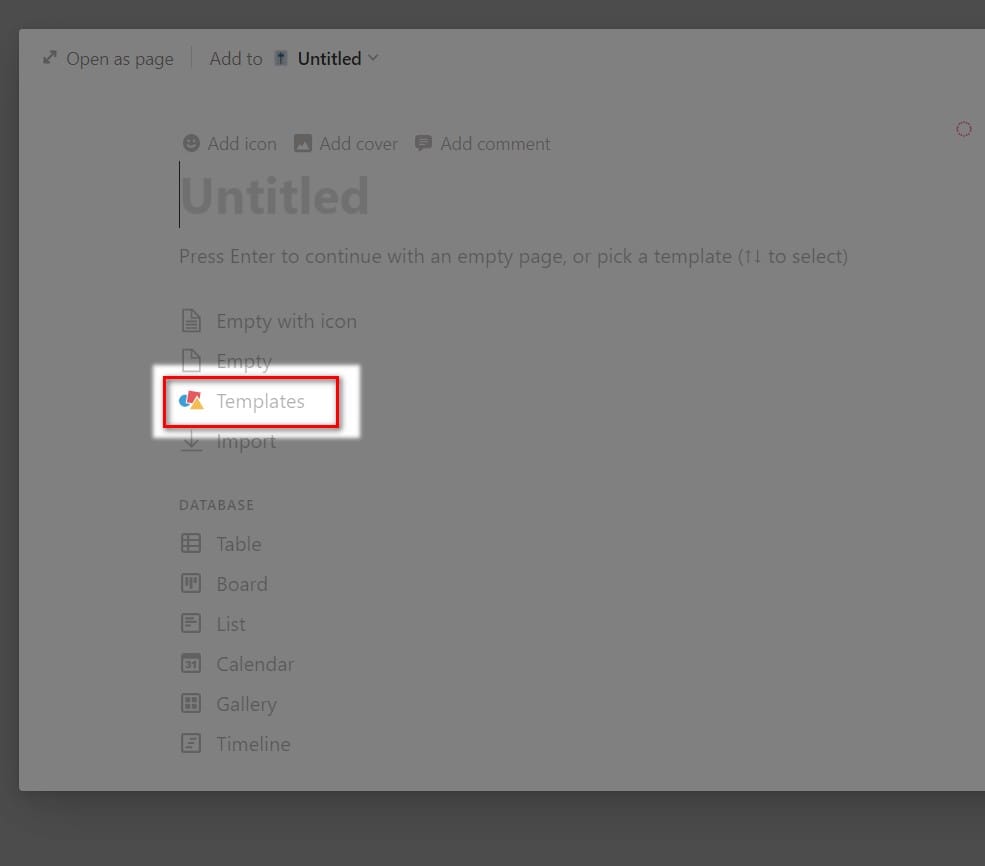985x866 pixels.
Task: Select the Table database icon
Action: pyautogui.click(x=191, y=543)
